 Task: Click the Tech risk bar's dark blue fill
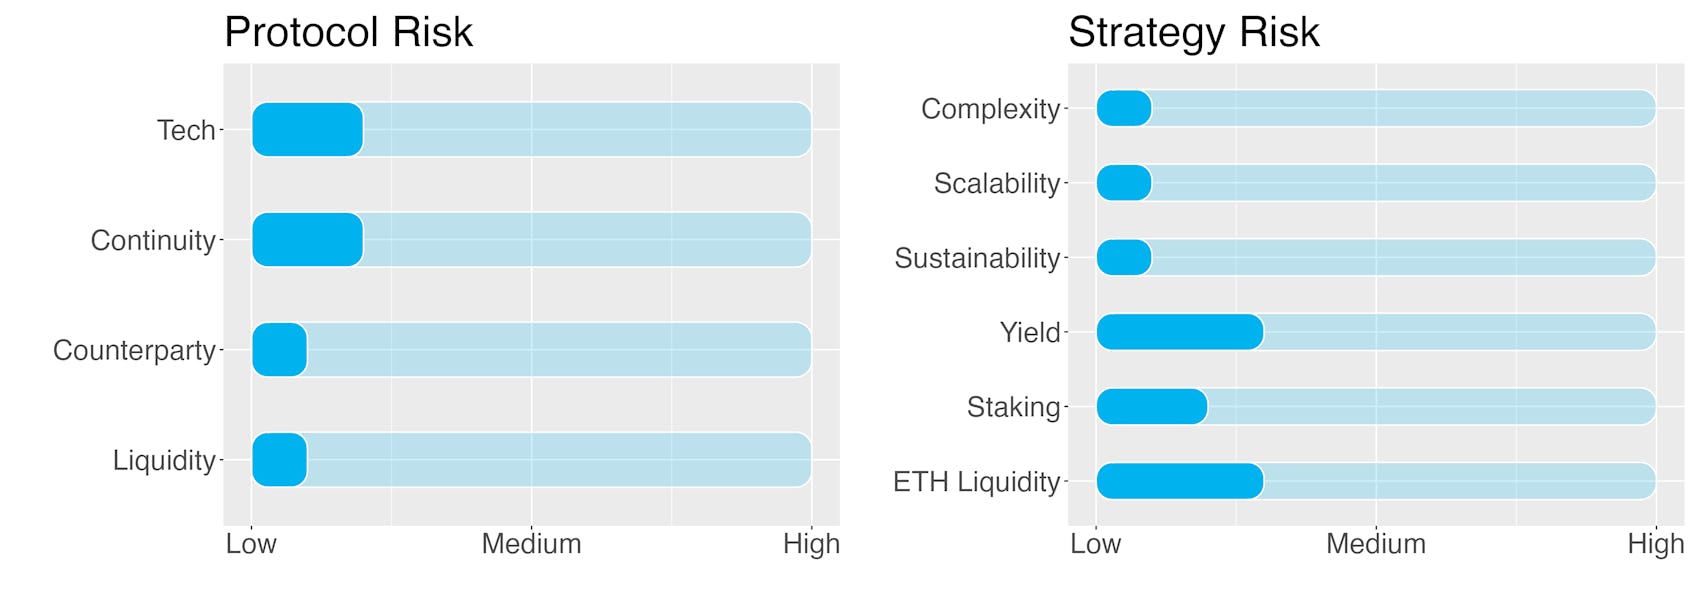click(307, 130)
